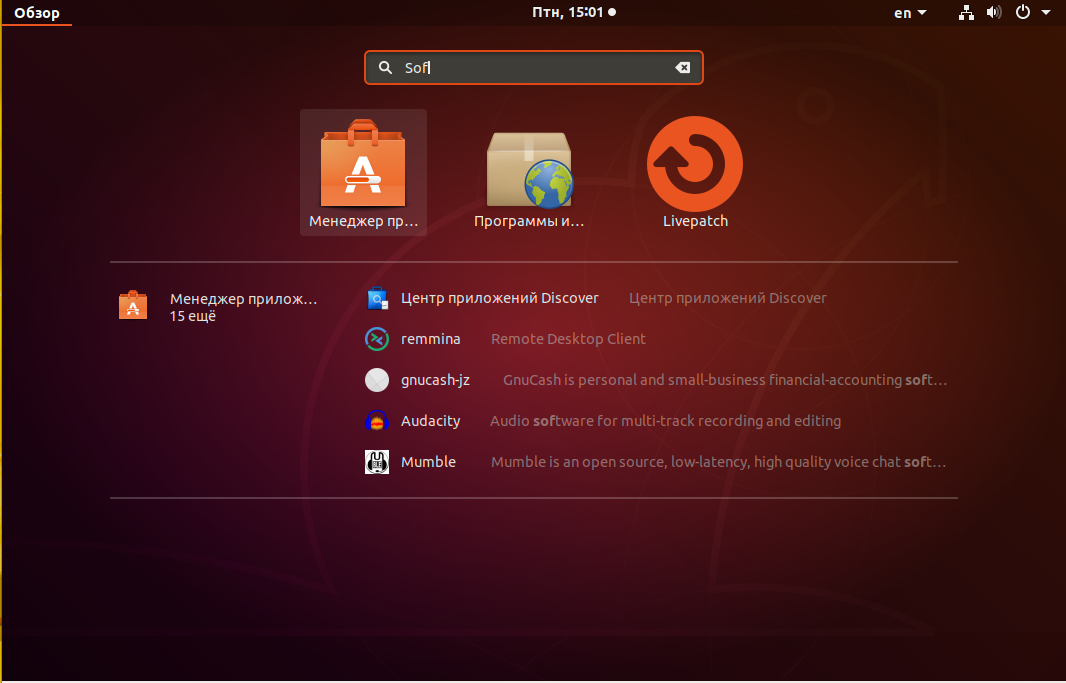The height and width of the screenshot is (683, 1066).
Task: Click inside the search text field
Action: [534, 67]
